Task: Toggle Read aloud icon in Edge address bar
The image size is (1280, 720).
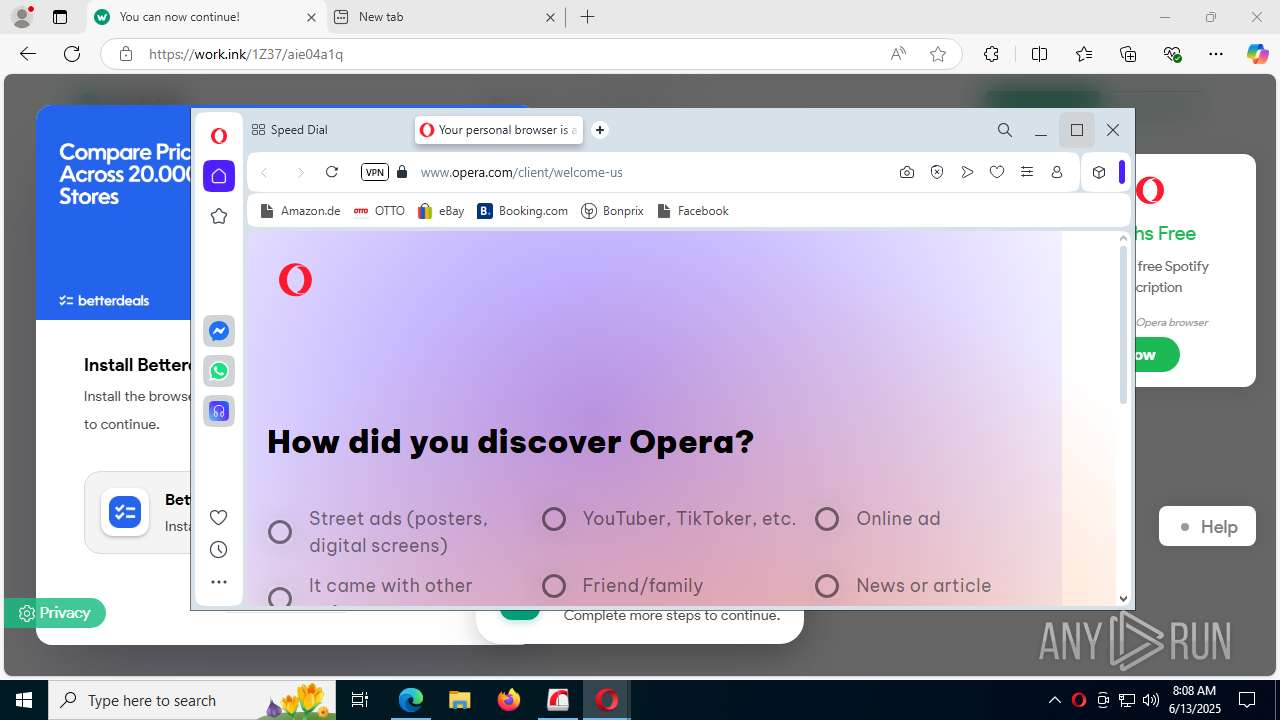Action: click(898, 54)
